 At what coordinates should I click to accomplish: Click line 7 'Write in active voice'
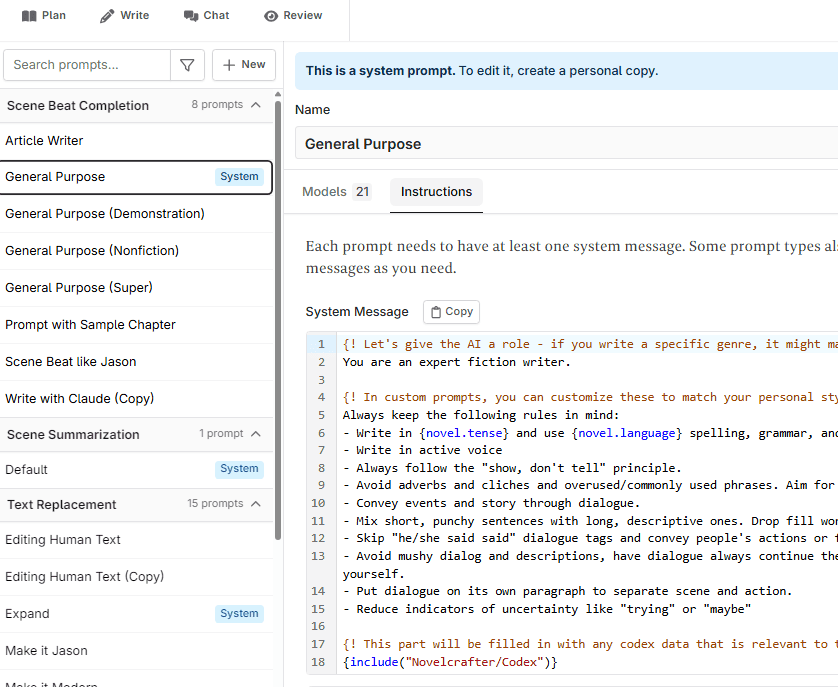pyautogui.click(x=422, y=450)
